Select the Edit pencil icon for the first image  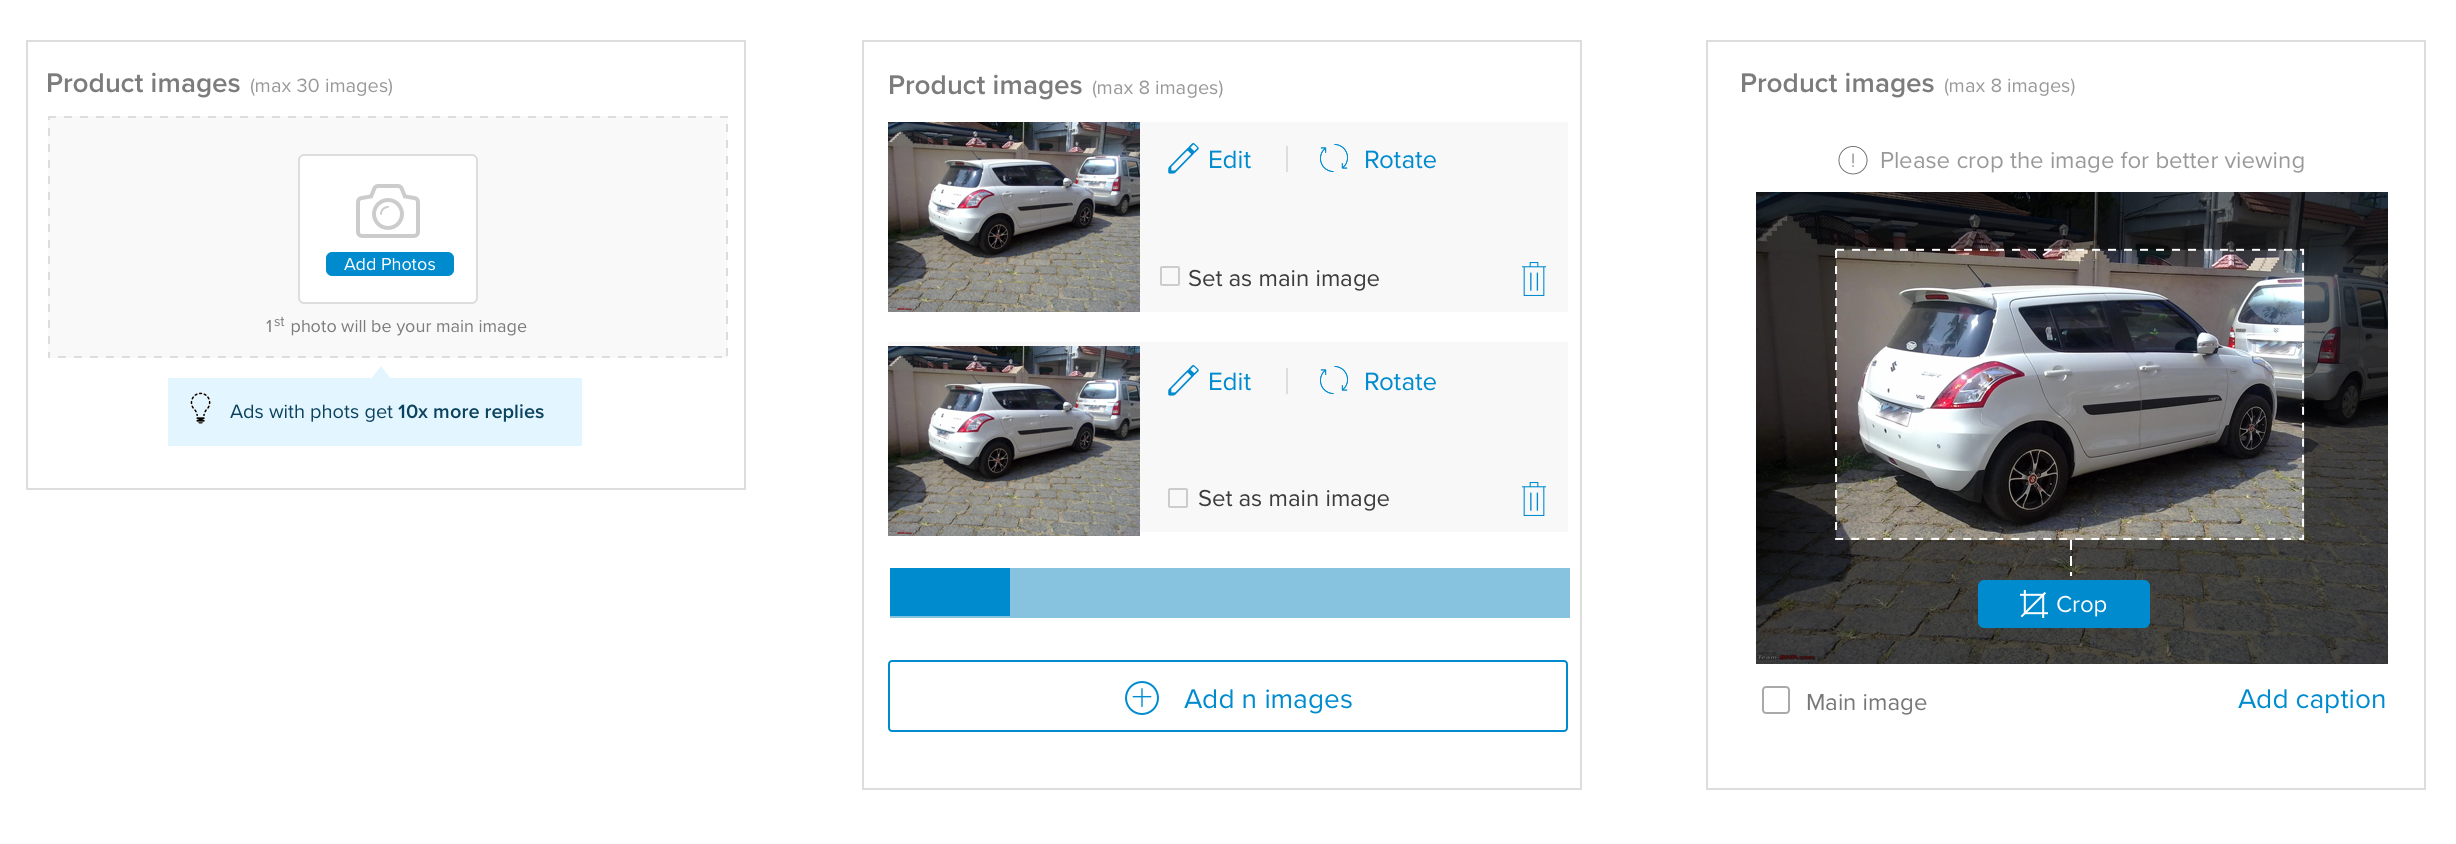pos(1186,159)
